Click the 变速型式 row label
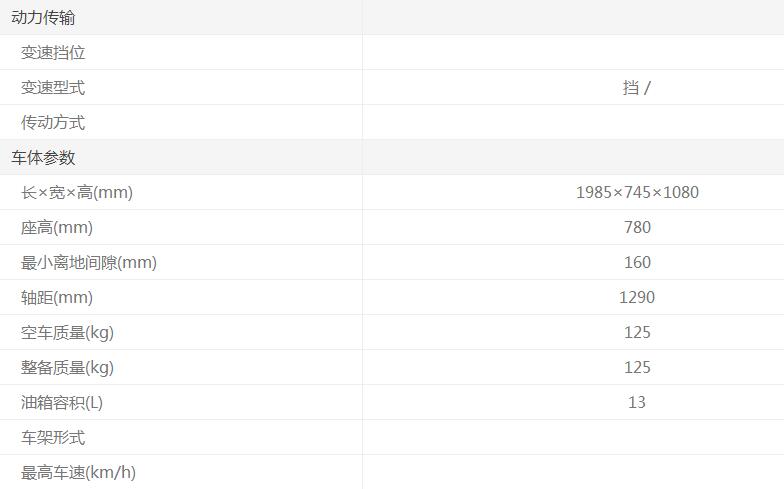 pos(53,88)
